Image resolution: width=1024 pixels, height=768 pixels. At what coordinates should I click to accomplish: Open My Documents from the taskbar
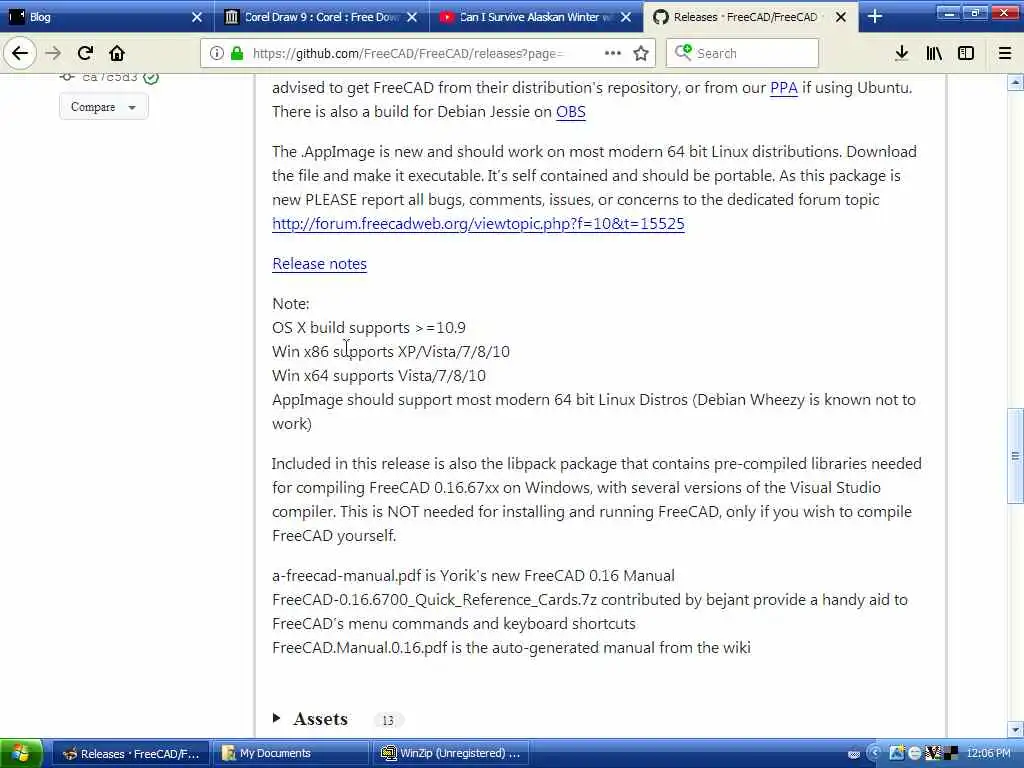point(291,754)
